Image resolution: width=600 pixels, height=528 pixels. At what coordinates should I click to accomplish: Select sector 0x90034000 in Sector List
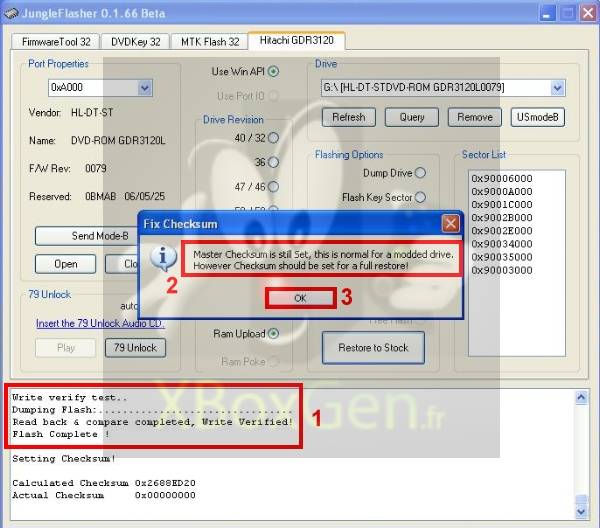502,244
